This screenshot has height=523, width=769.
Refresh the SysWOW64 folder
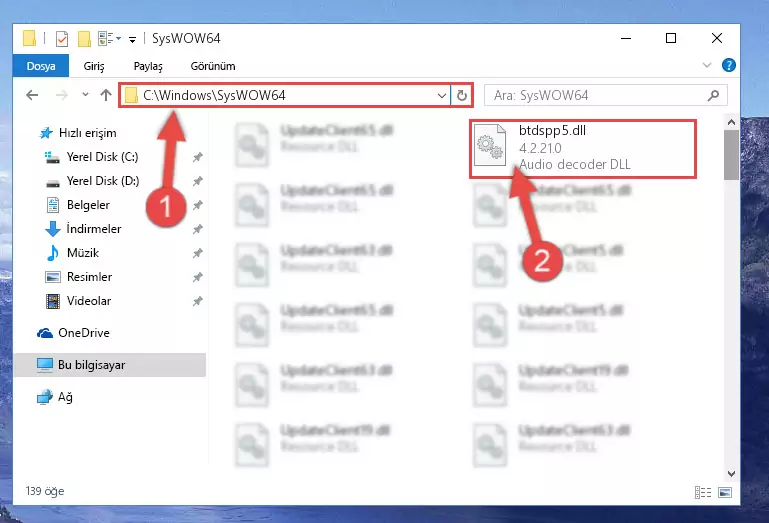(x=462, y=95)
